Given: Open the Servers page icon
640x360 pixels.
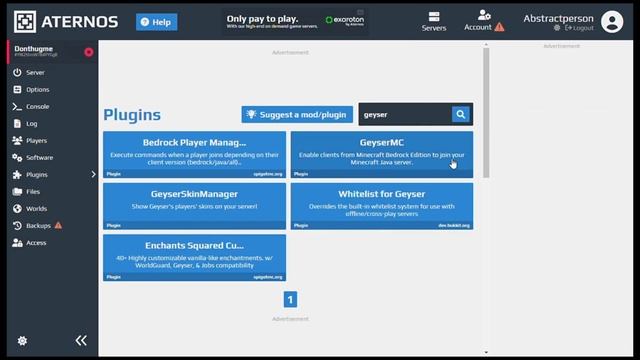Looking at the screenshot, I should pos(434,17).
